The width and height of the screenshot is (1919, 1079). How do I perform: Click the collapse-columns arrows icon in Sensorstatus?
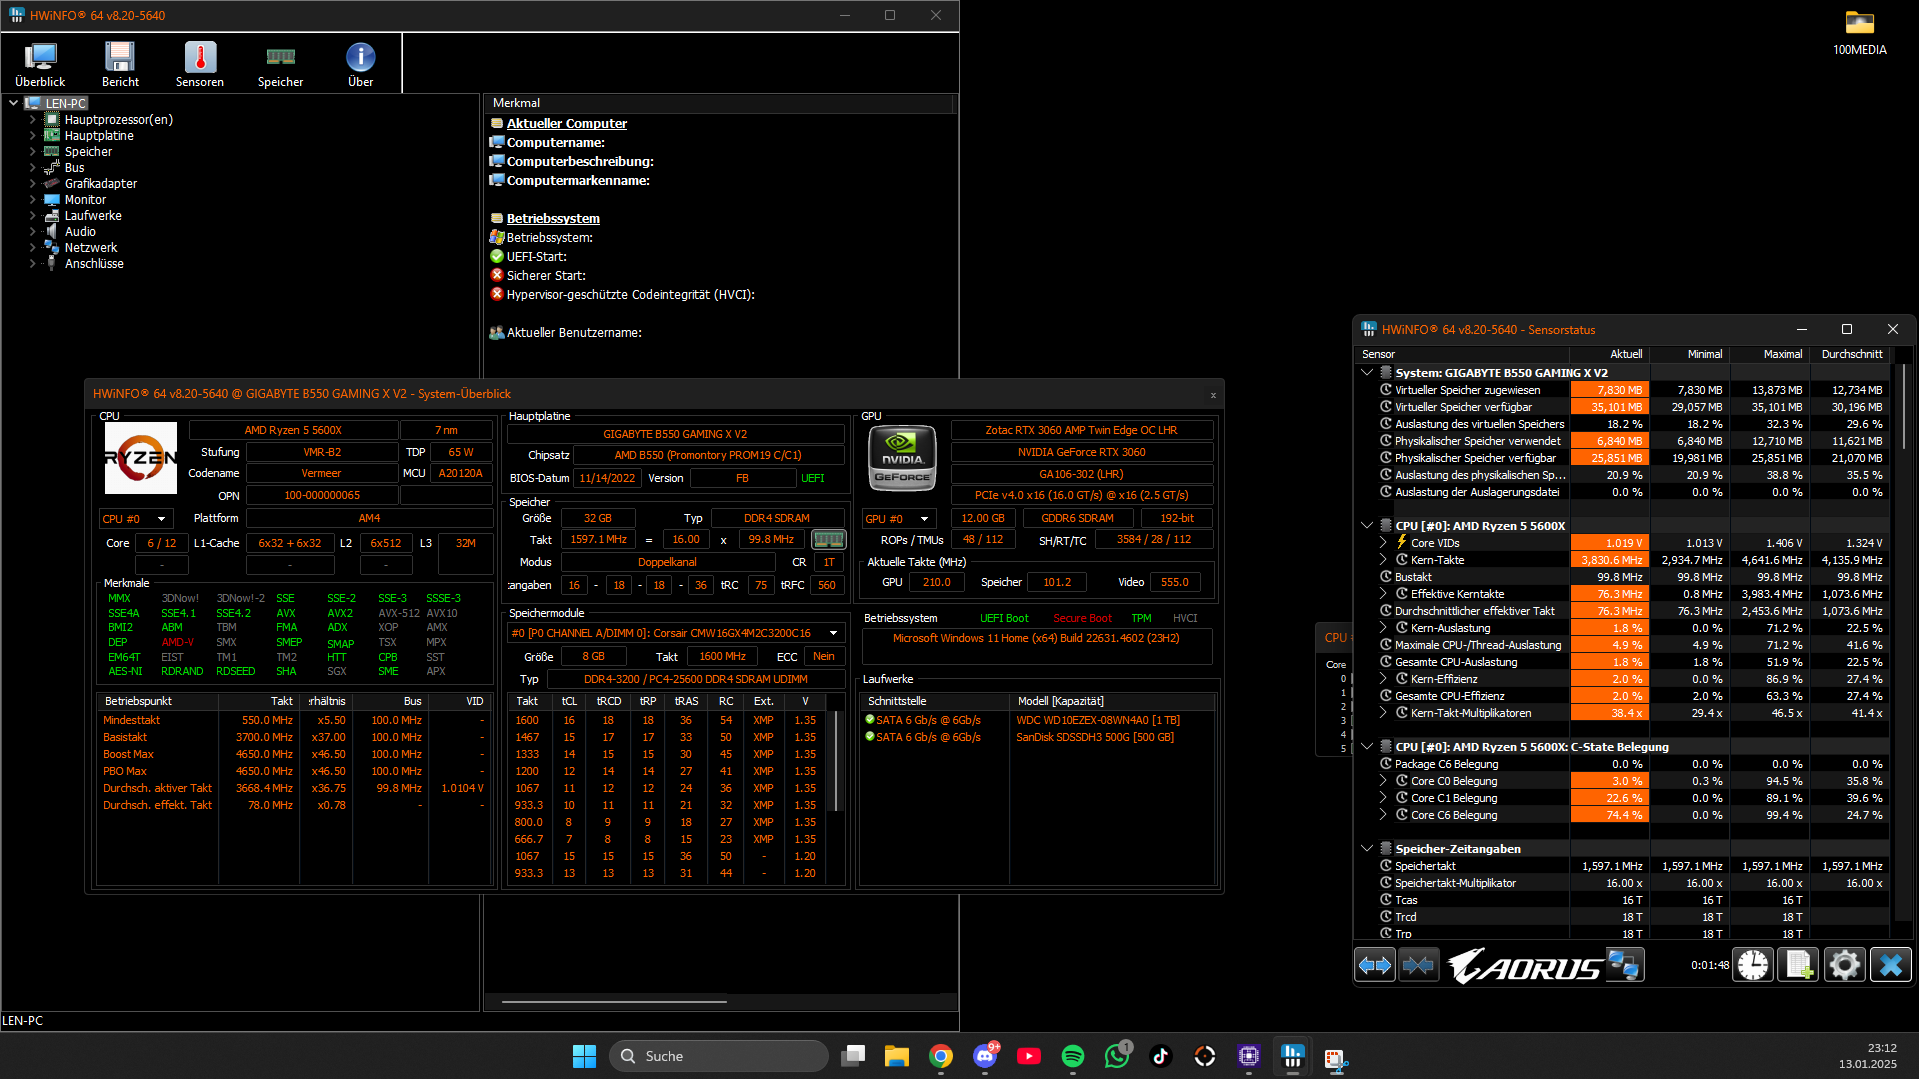pos(1418,965)
